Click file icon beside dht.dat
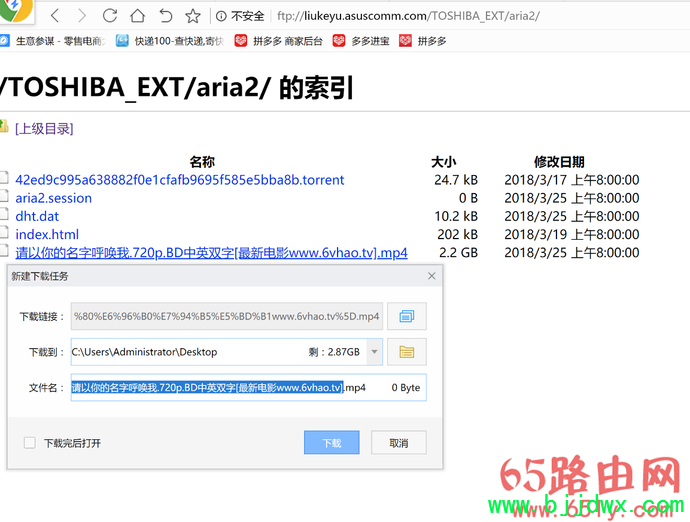 click(x=4, y=214)
